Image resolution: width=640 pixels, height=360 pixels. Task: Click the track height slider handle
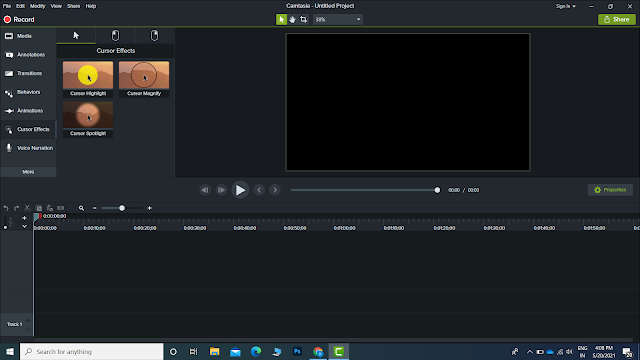click(5, 227)
